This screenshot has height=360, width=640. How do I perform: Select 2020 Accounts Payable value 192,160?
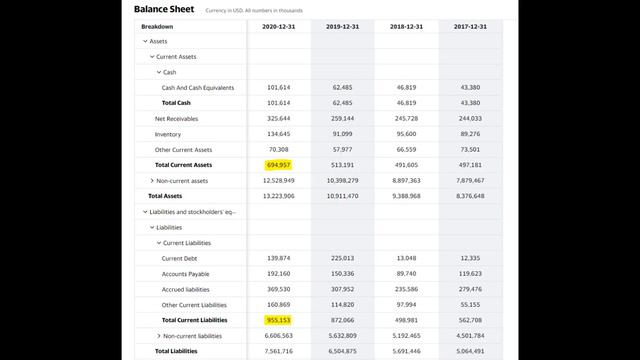point(278,273)
